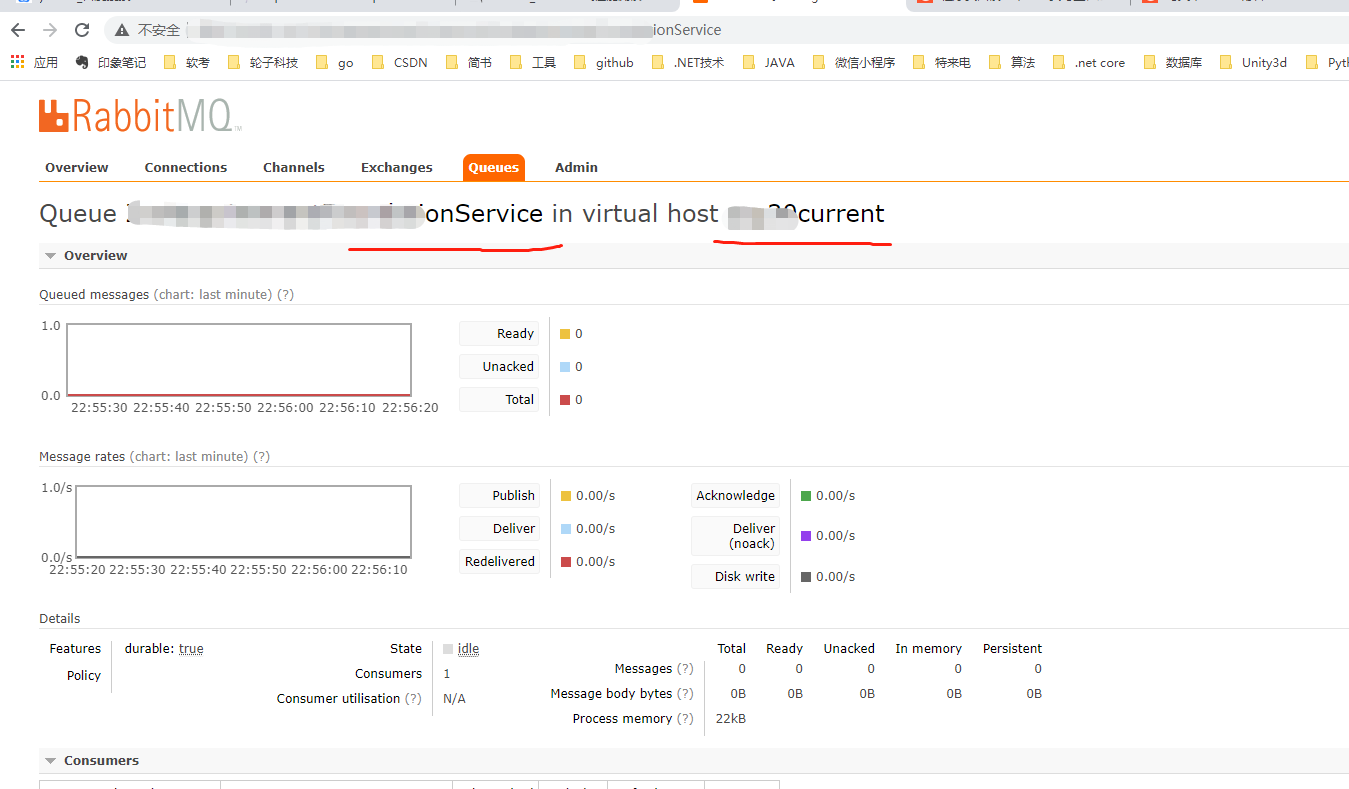Screen dimensions: 1349x789
Task: Open the 微信小程序 bookmark folder
Action: [x=855, y=62]
